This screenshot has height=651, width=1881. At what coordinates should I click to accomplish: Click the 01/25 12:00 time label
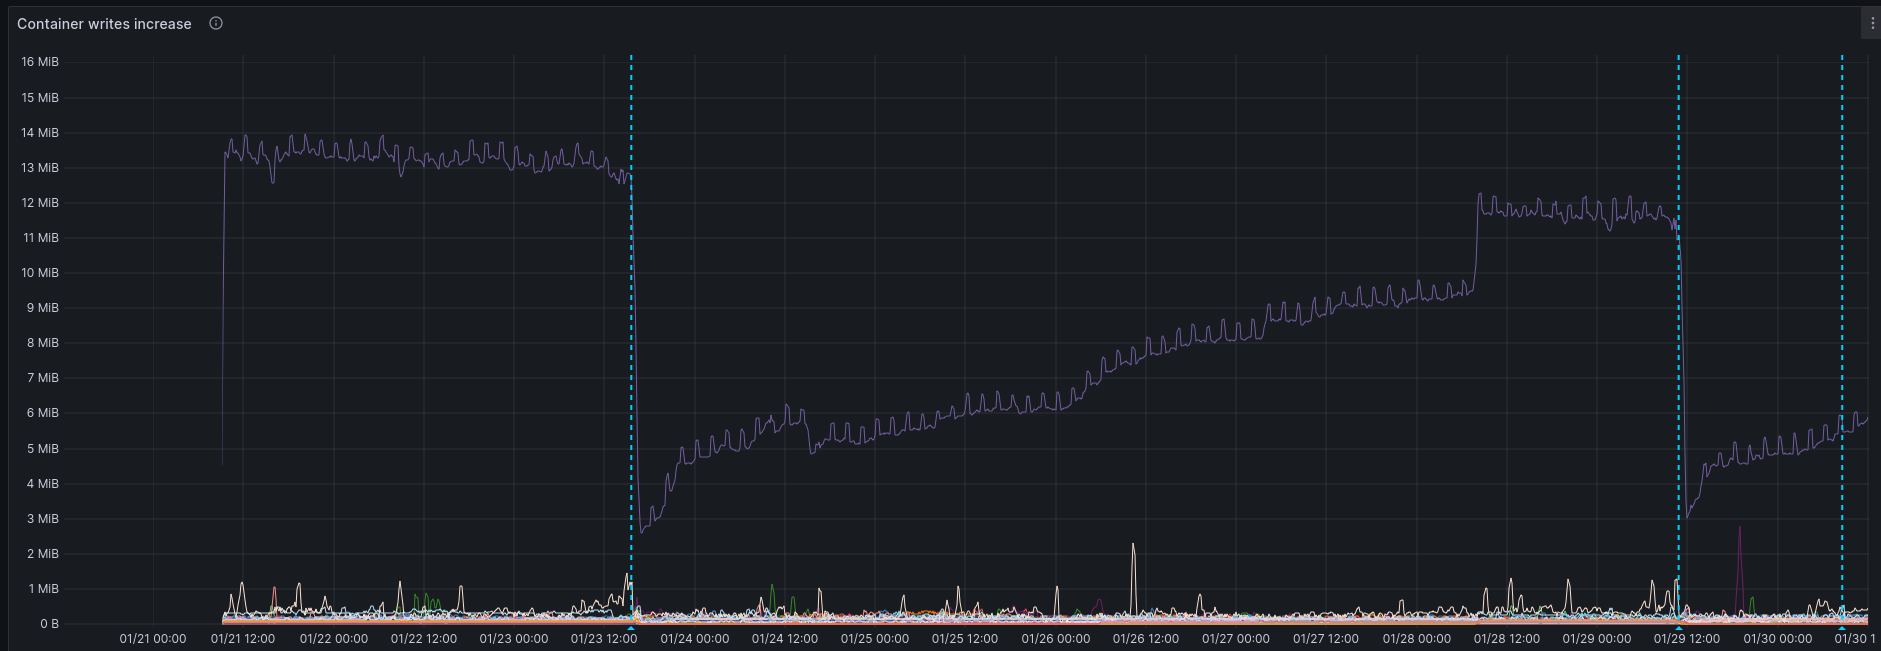click(965, 639)
